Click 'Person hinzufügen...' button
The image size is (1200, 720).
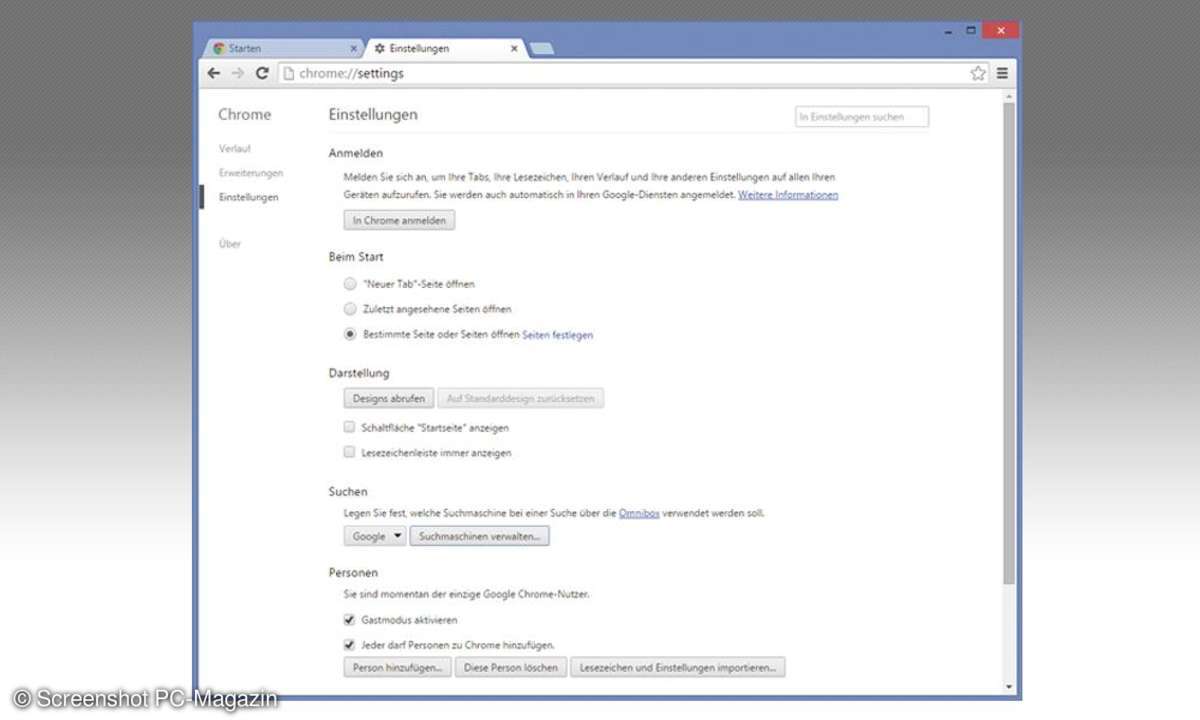pos(397,667)
